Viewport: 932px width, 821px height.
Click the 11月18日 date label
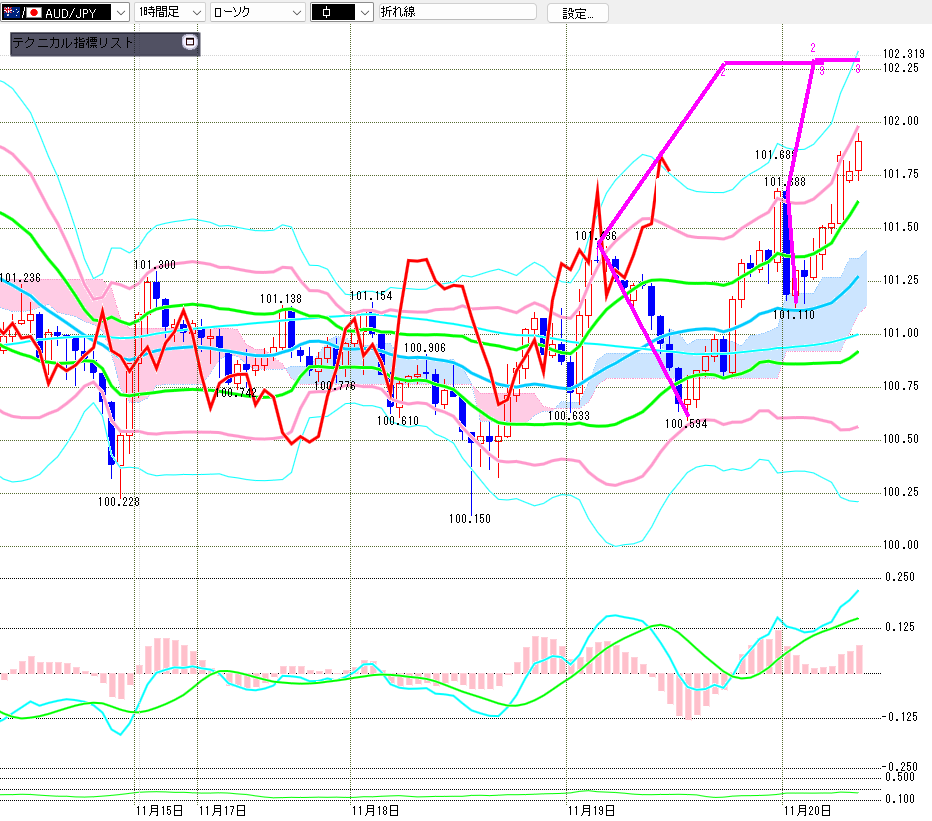(x=376, y=810)
